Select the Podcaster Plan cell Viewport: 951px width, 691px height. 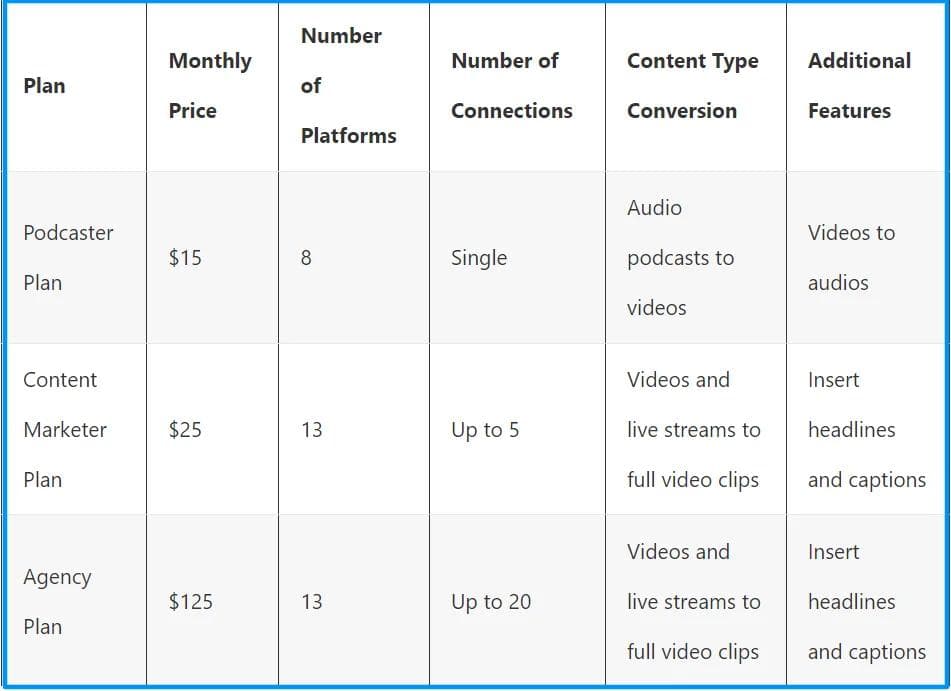(68, 257)
